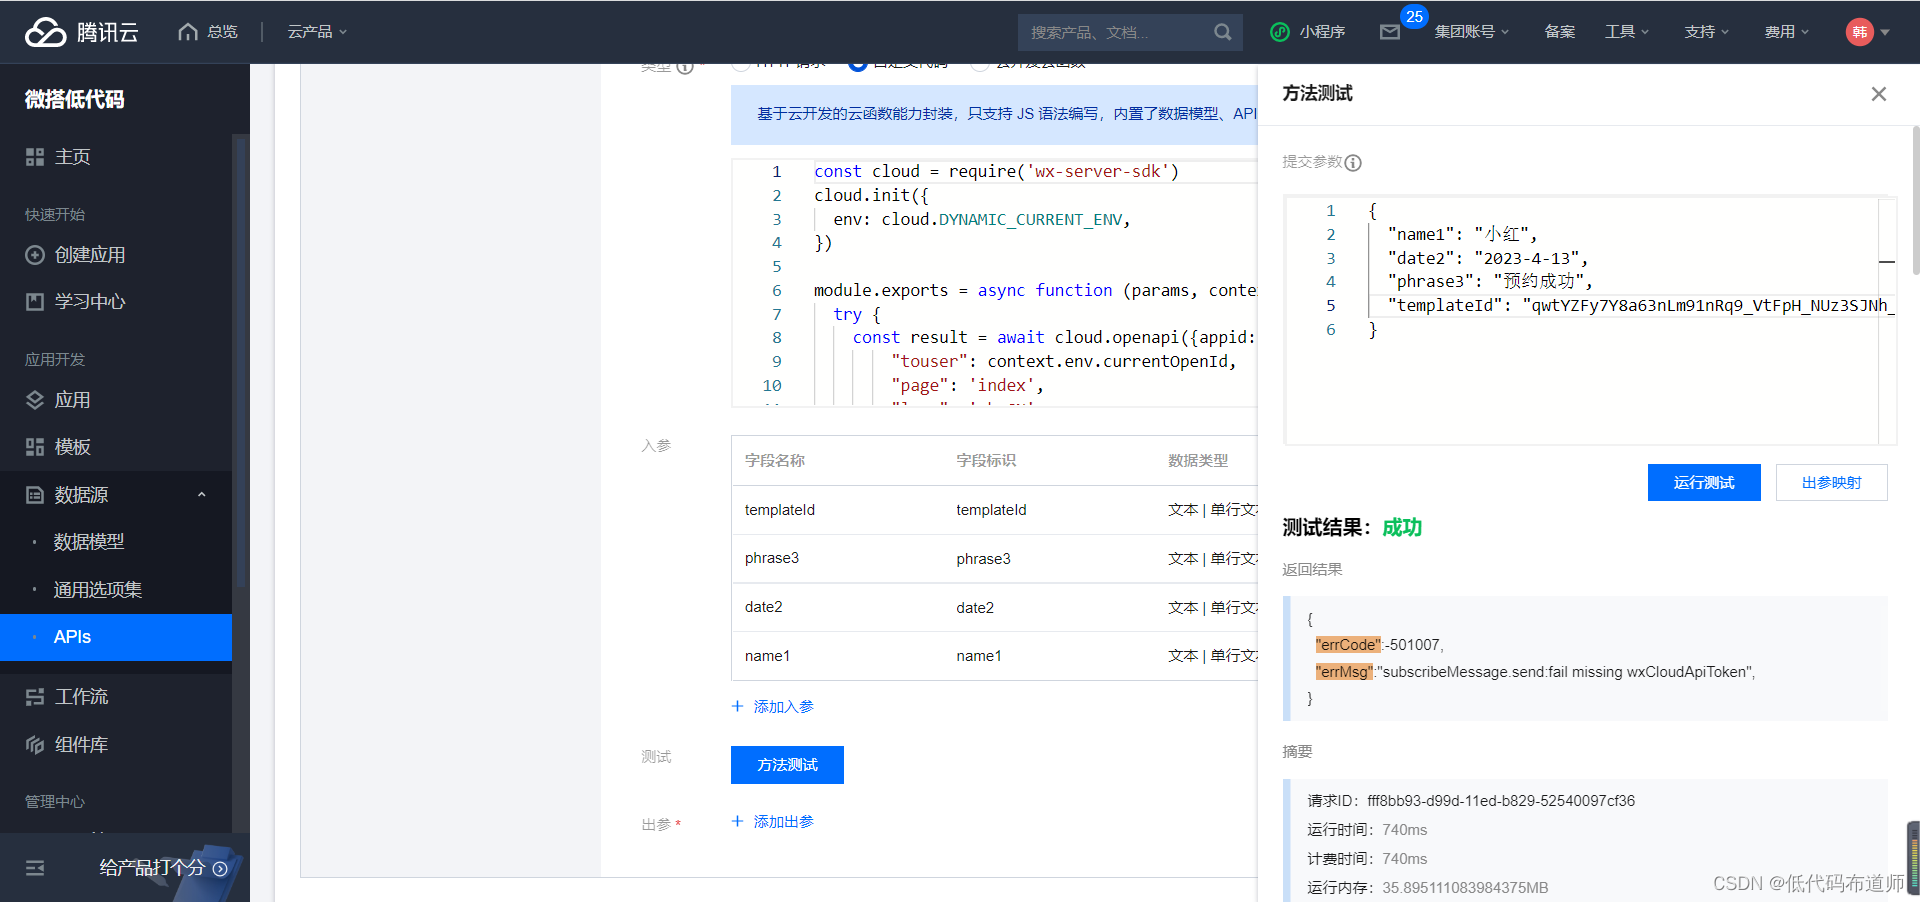The width and height of the screenshot is (1920, 902).
Task: Click the search magnifier icon
Action: point(1222,32)
